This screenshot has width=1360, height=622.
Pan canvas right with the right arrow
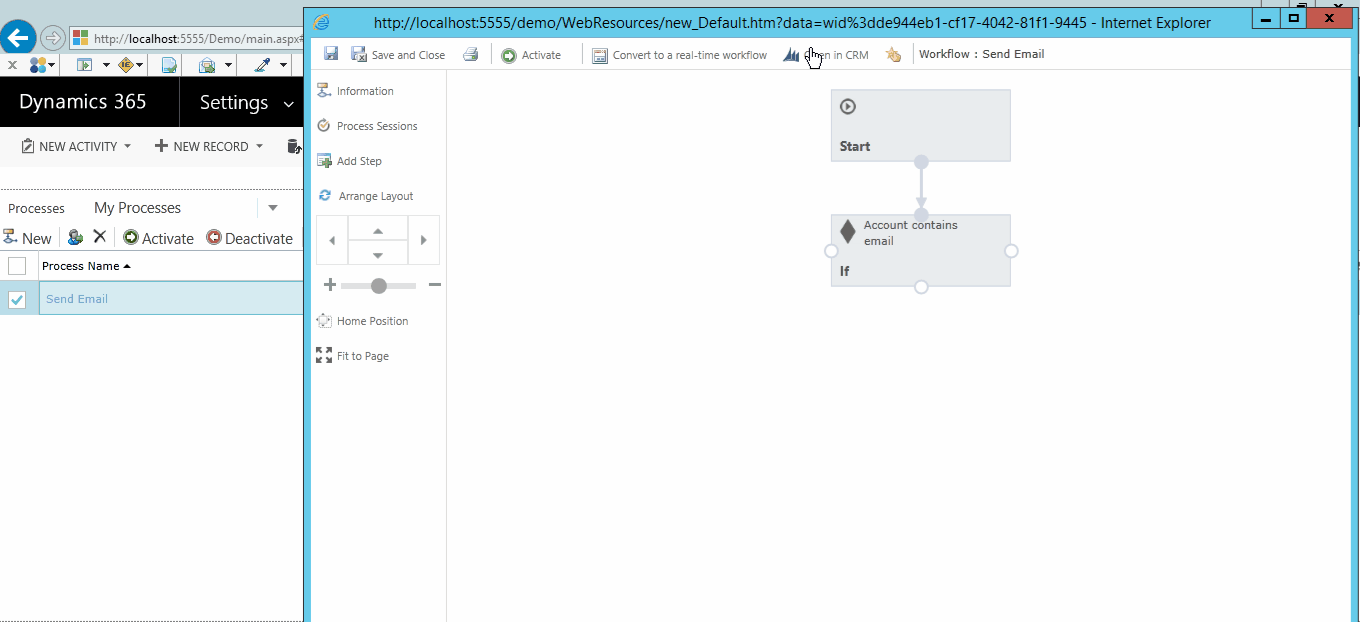(424, 241)
